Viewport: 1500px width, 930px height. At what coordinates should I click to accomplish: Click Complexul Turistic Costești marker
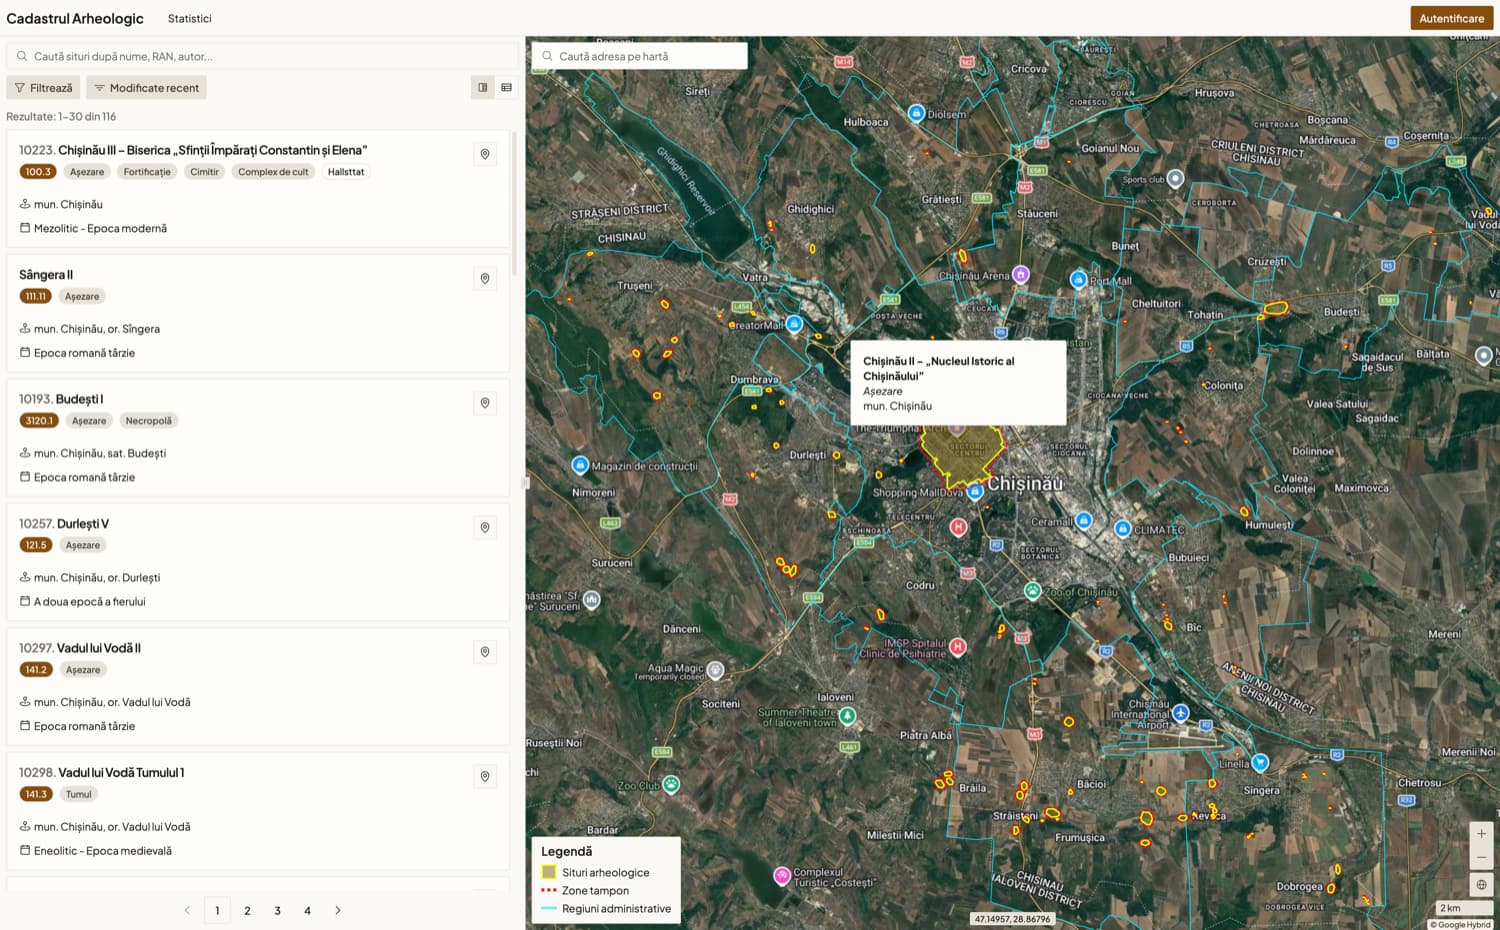(782, 875)
